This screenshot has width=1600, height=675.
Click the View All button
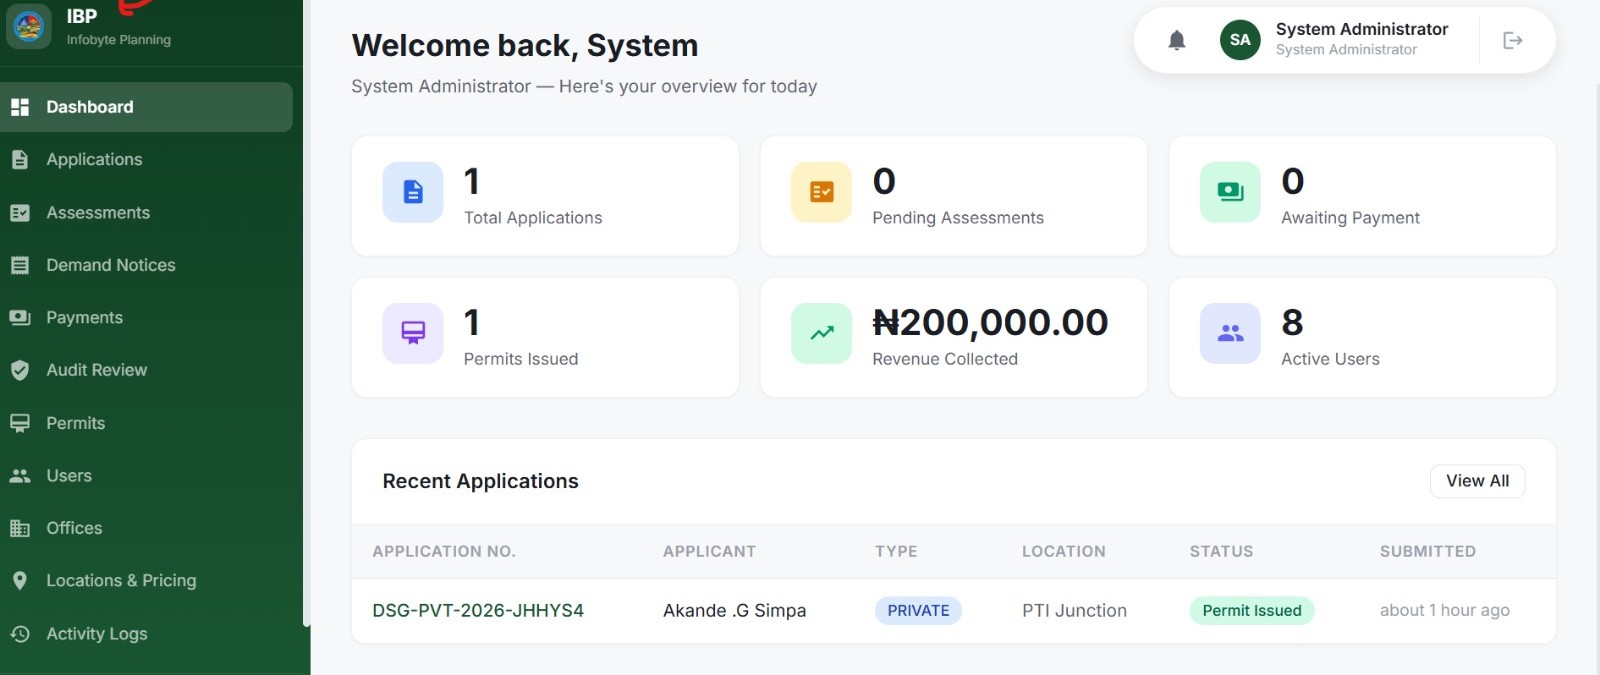1477,481
